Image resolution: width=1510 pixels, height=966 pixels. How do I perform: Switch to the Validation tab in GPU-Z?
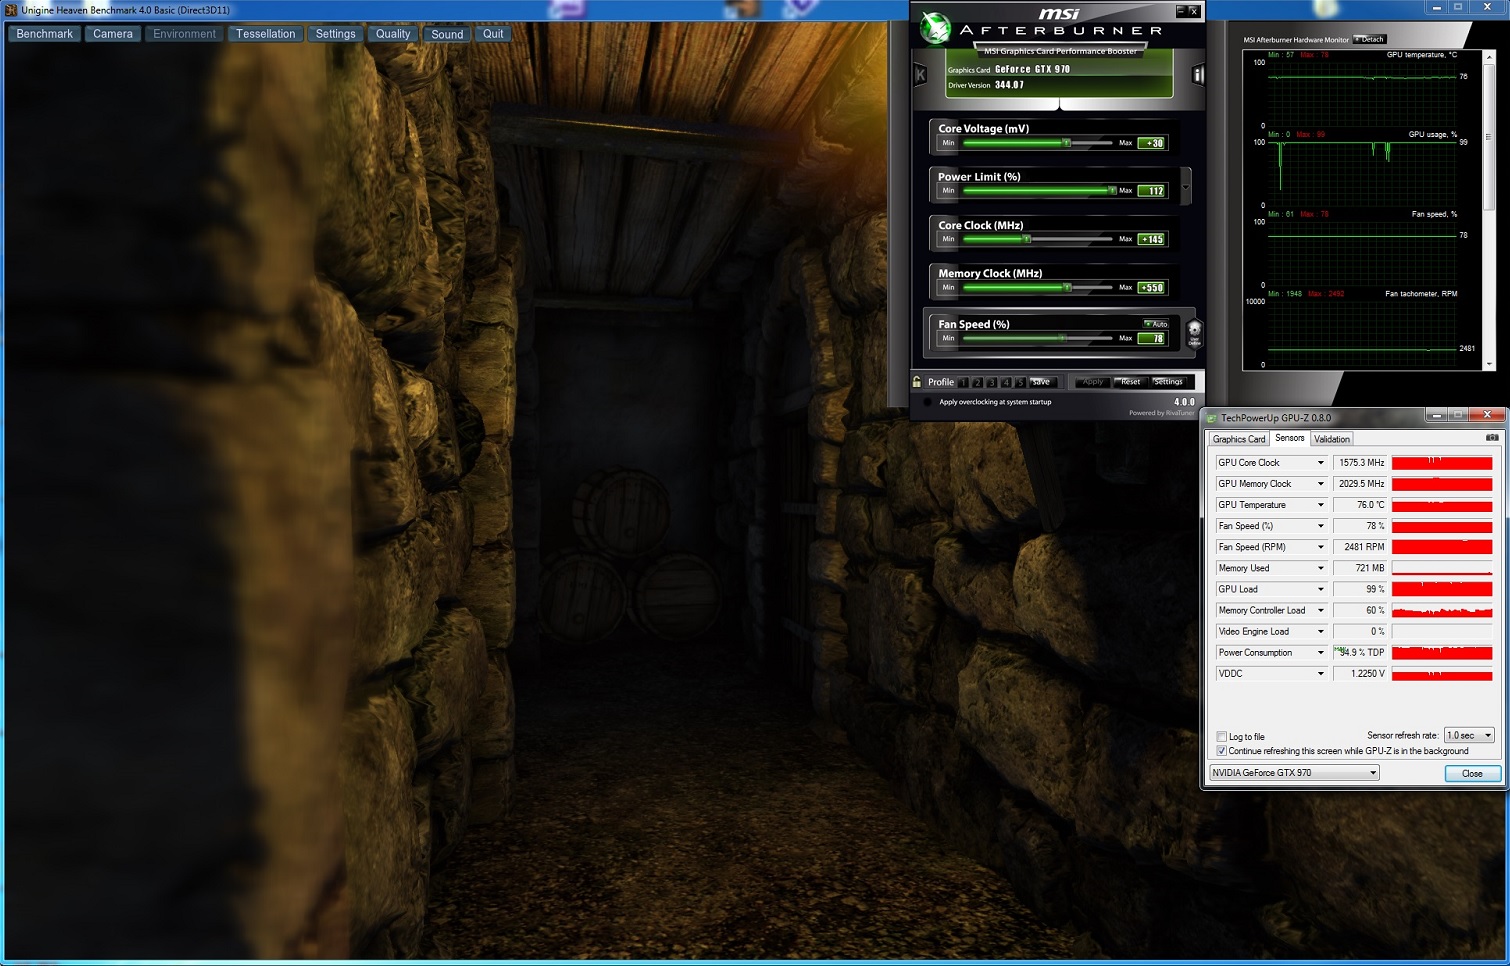tap(1332, 439)
